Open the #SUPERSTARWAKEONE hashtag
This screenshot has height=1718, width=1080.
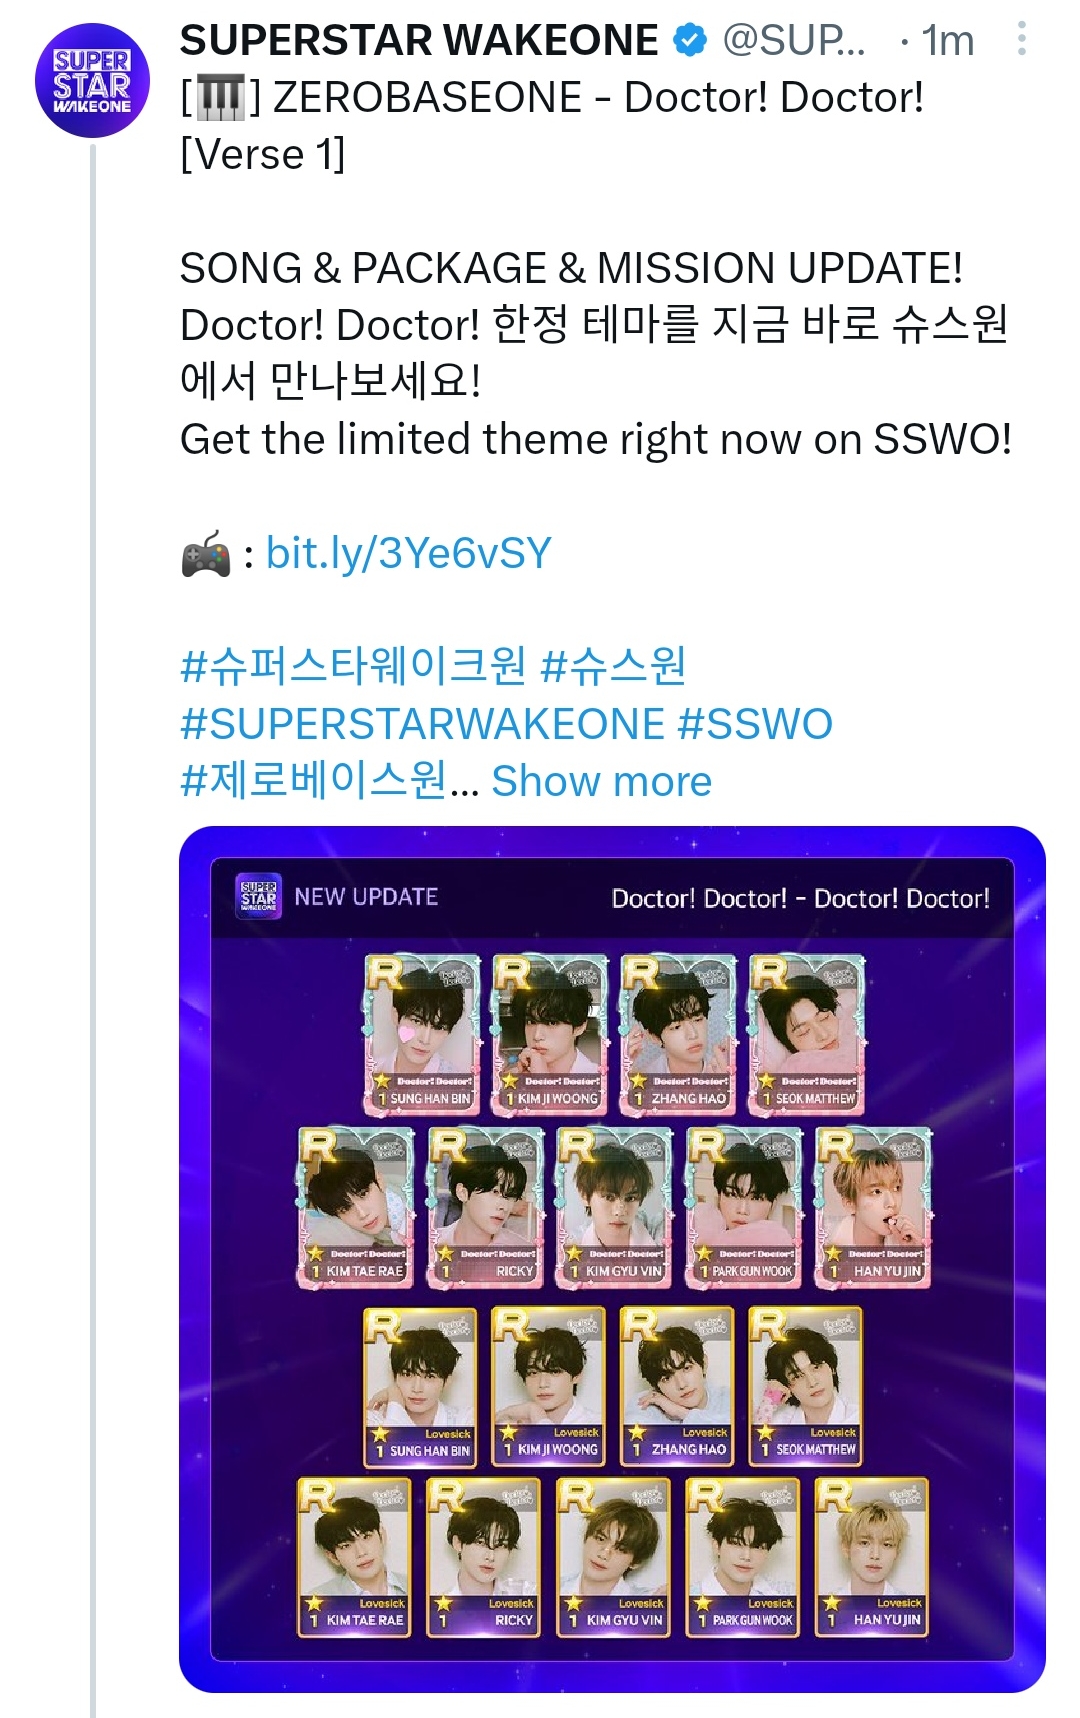[422, 724]
